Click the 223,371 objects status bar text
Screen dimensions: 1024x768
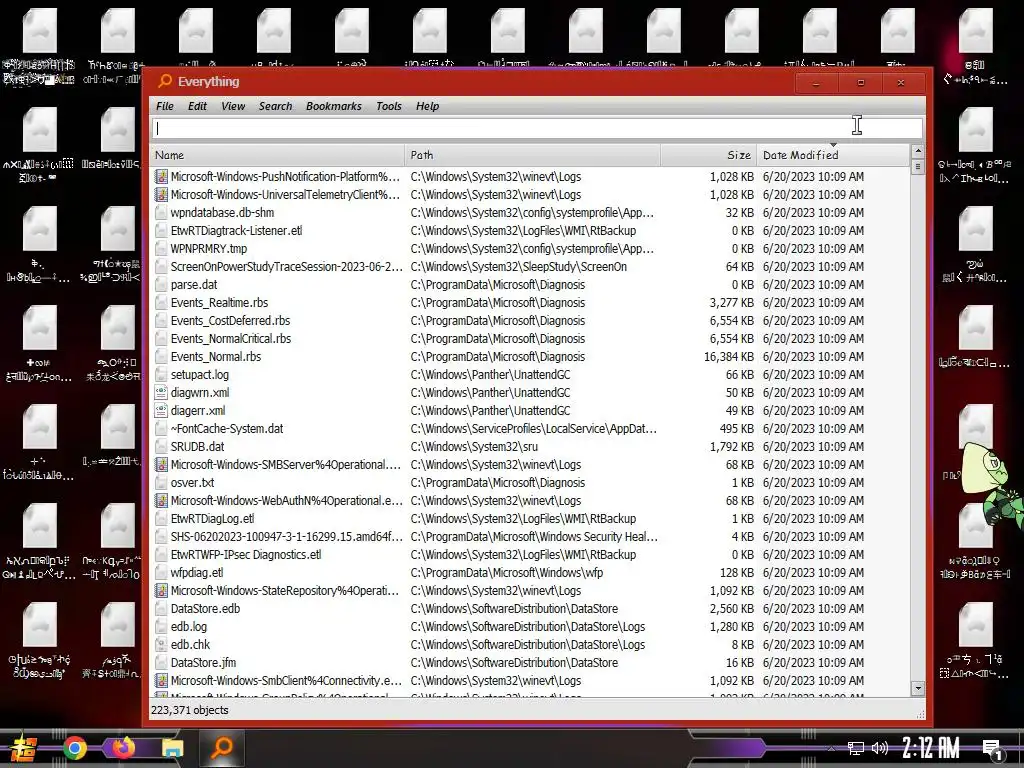(x=190, y=710)
